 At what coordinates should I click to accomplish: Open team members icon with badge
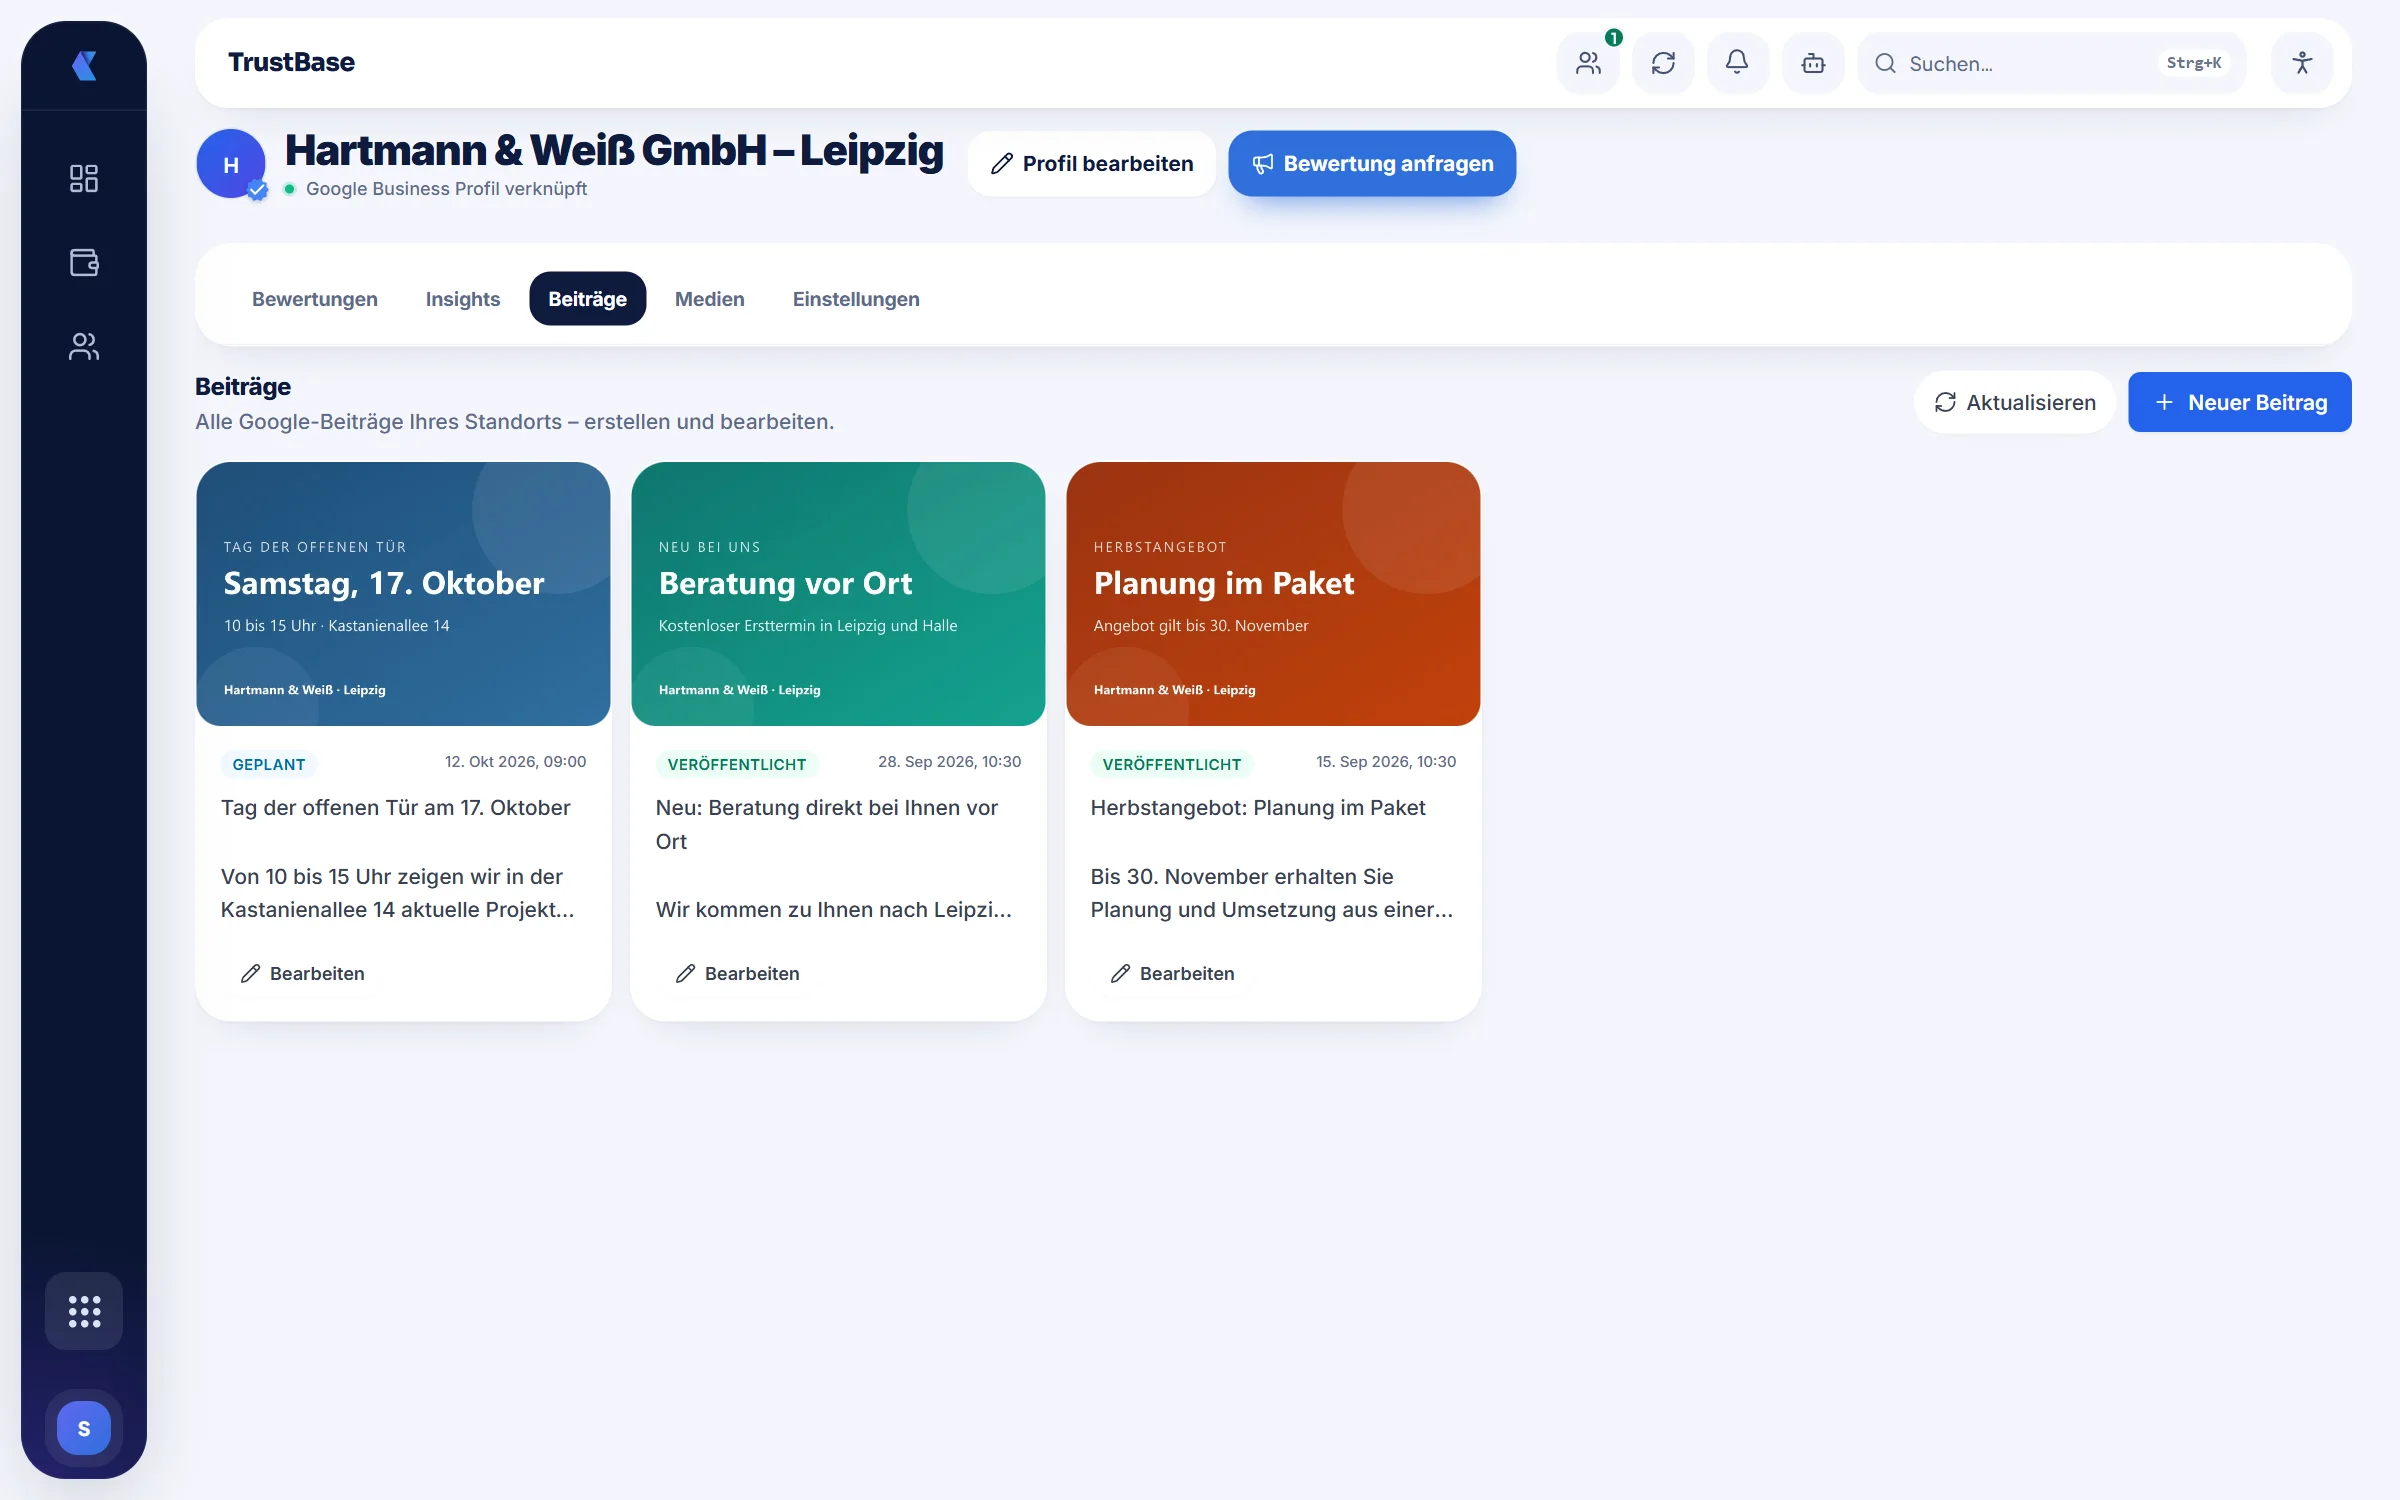(1588, 63)
